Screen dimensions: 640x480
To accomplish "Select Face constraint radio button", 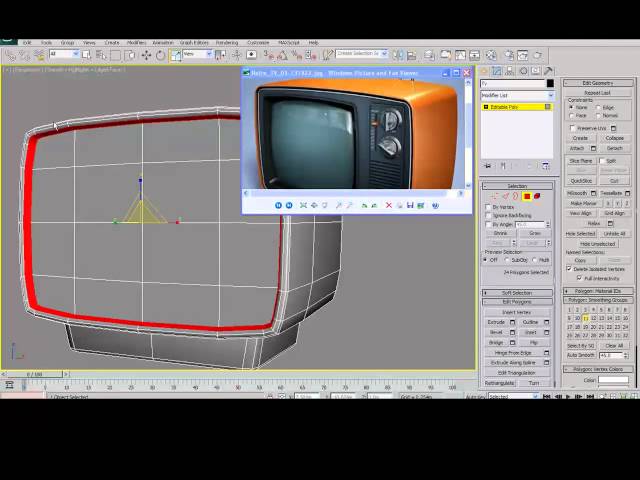I will pyautogui.click(x=571, y=116).
